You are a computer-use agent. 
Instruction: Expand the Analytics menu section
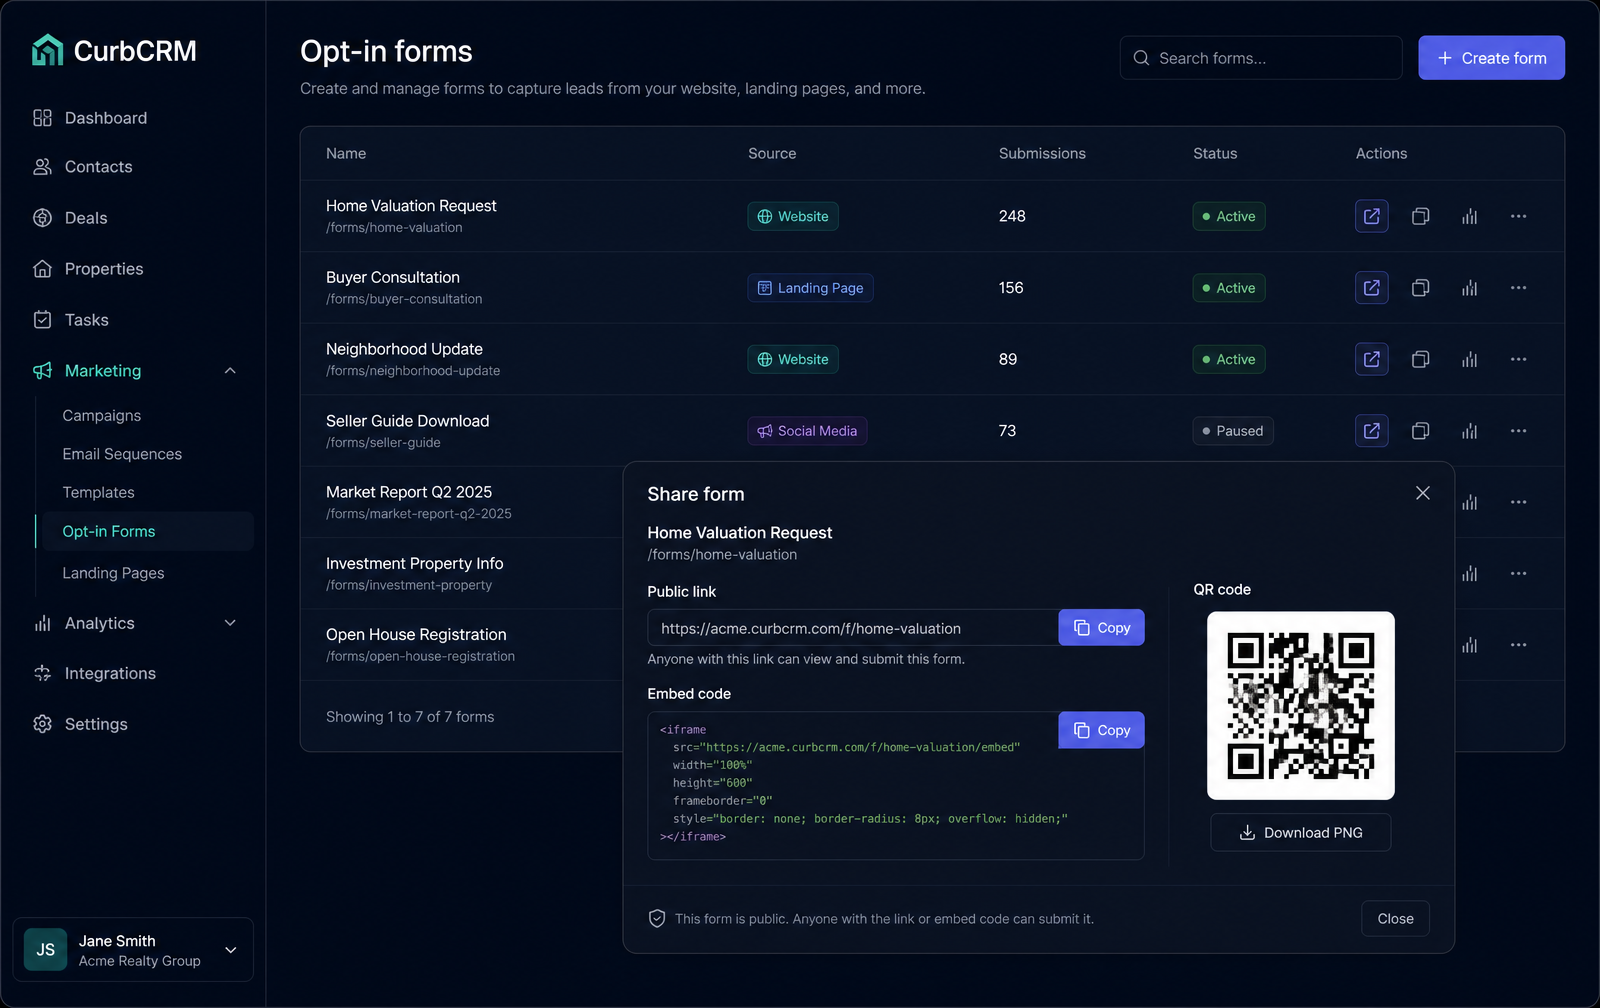click(230, 623)
